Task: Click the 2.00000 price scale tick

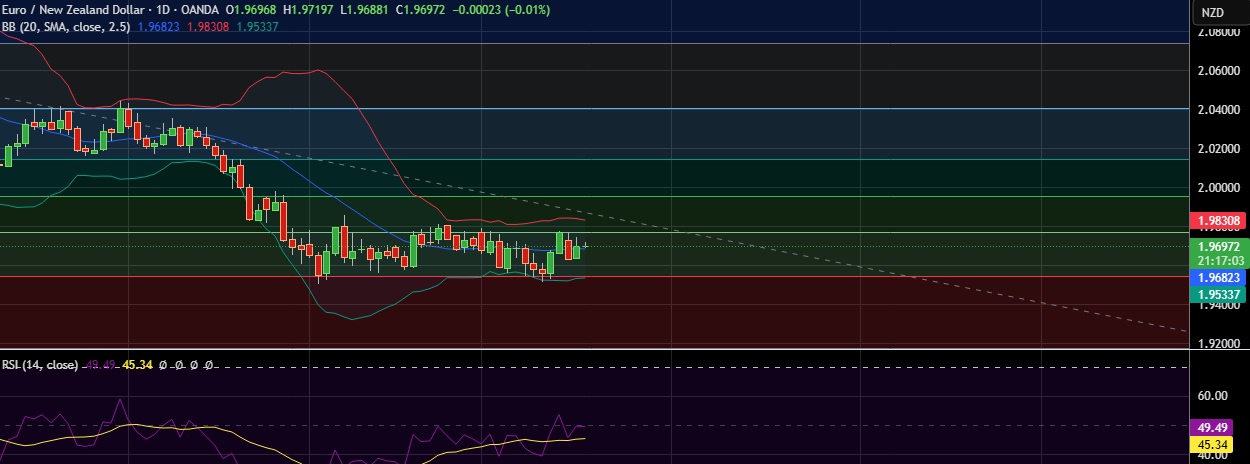Action: pyautogui.click(x=1219, y=188)
